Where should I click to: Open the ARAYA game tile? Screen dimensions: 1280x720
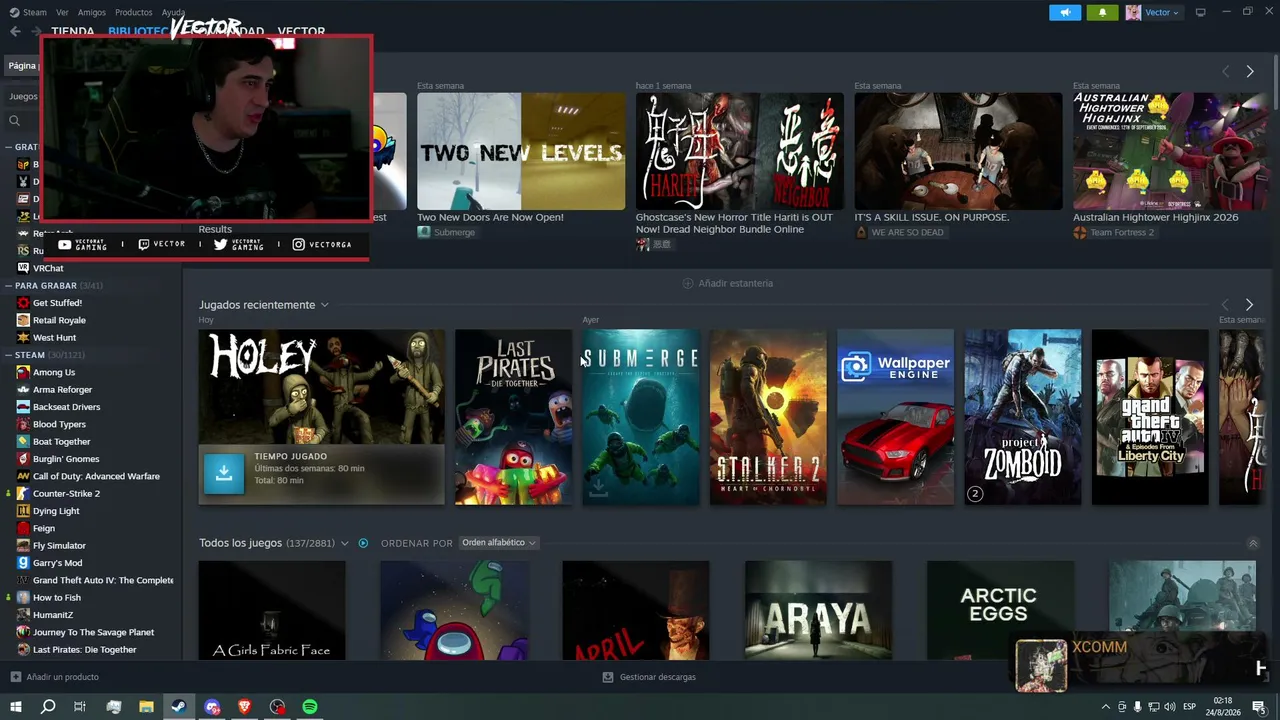(x=818, y=610)
